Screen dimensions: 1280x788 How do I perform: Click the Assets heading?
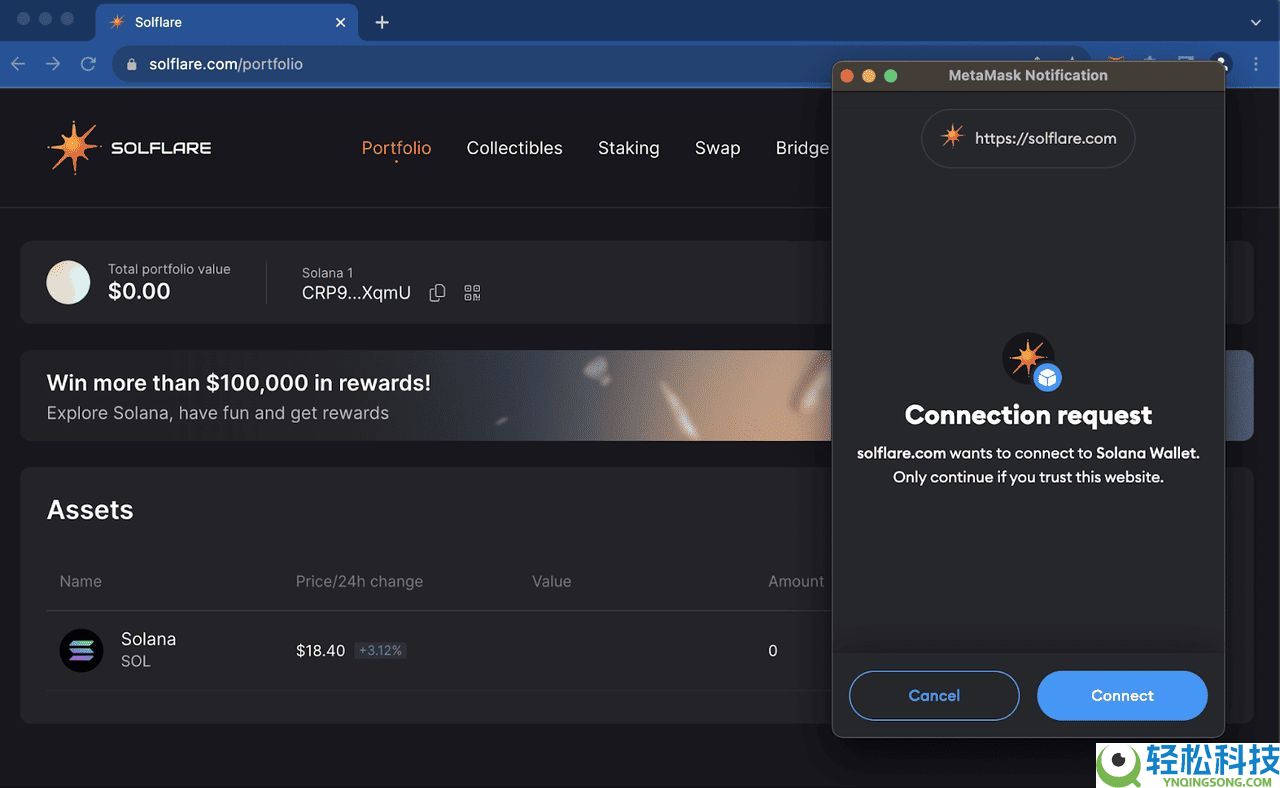(90, 510)
